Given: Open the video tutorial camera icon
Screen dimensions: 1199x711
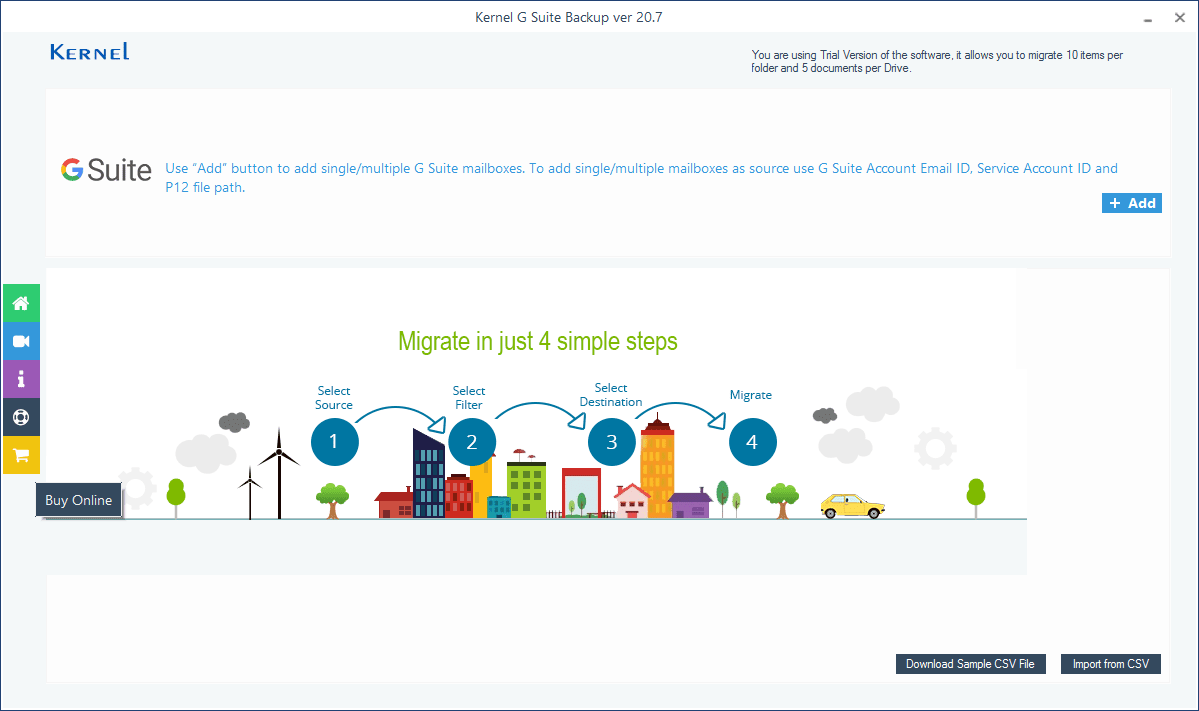Looking at the screenshot, I should point(21,341).
